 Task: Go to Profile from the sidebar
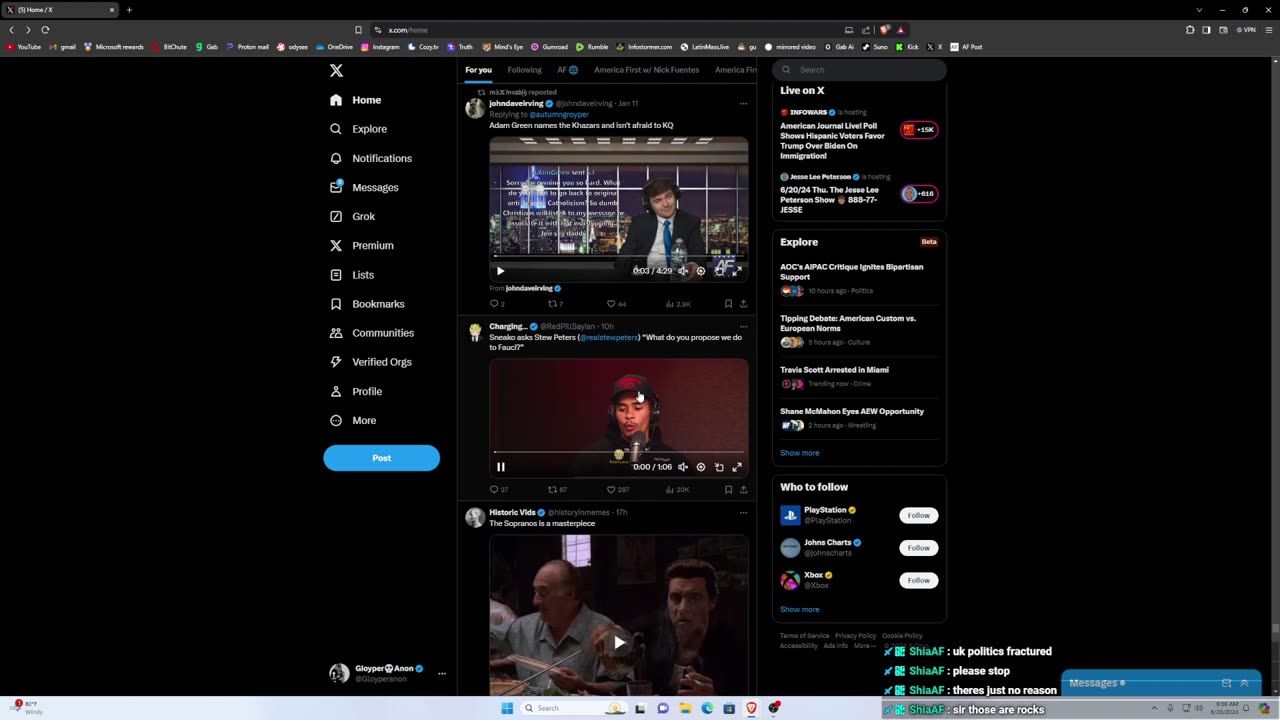[356, 391]
